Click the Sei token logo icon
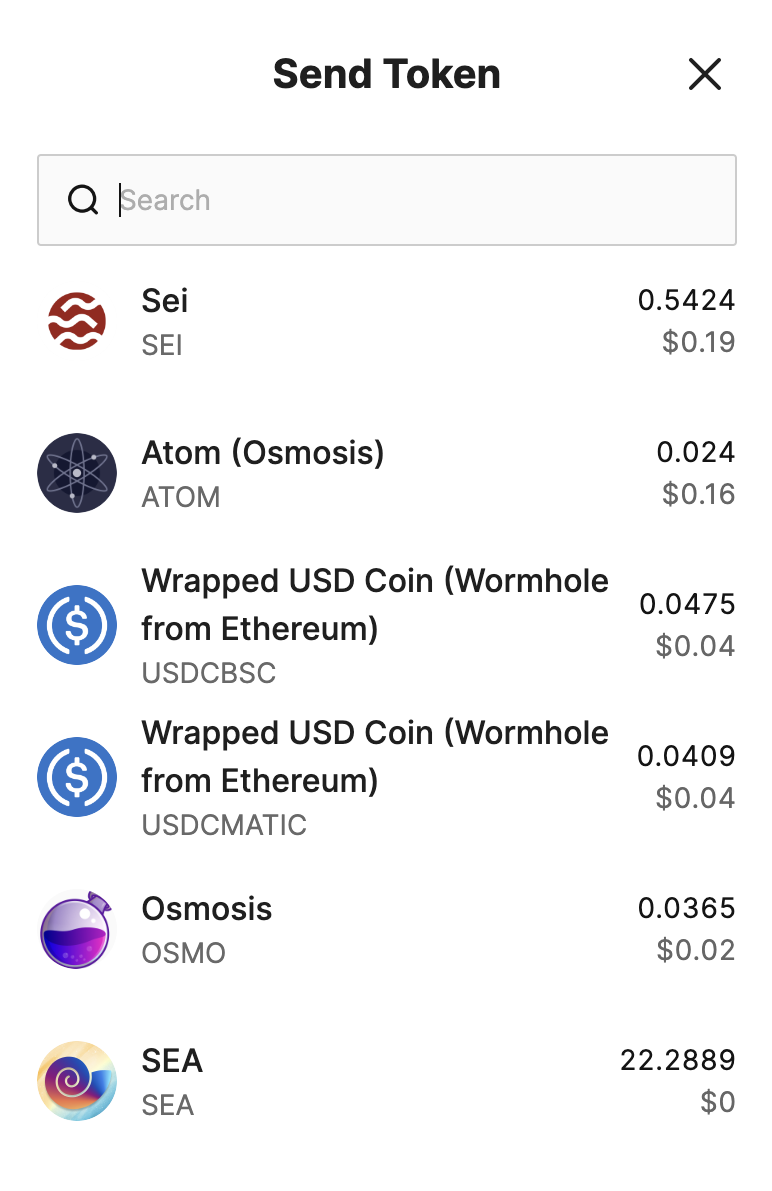Image resolution: width=772 pixels, height=1191 pixels. tap(77, 321)
